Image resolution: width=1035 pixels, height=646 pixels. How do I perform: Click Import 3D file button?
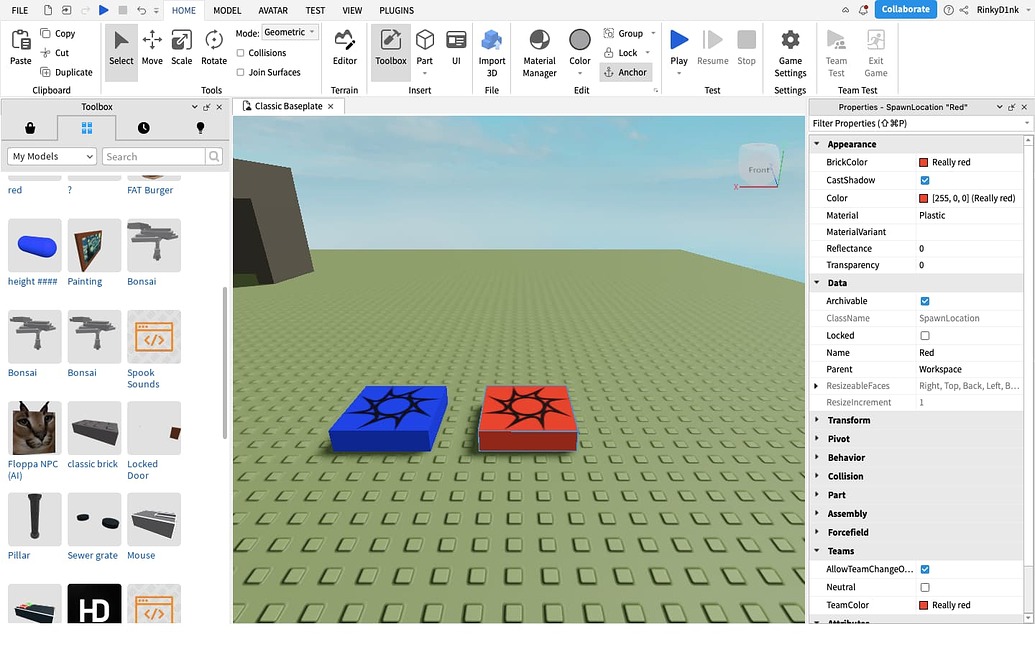pyautogui.click(x=492, y=53)
